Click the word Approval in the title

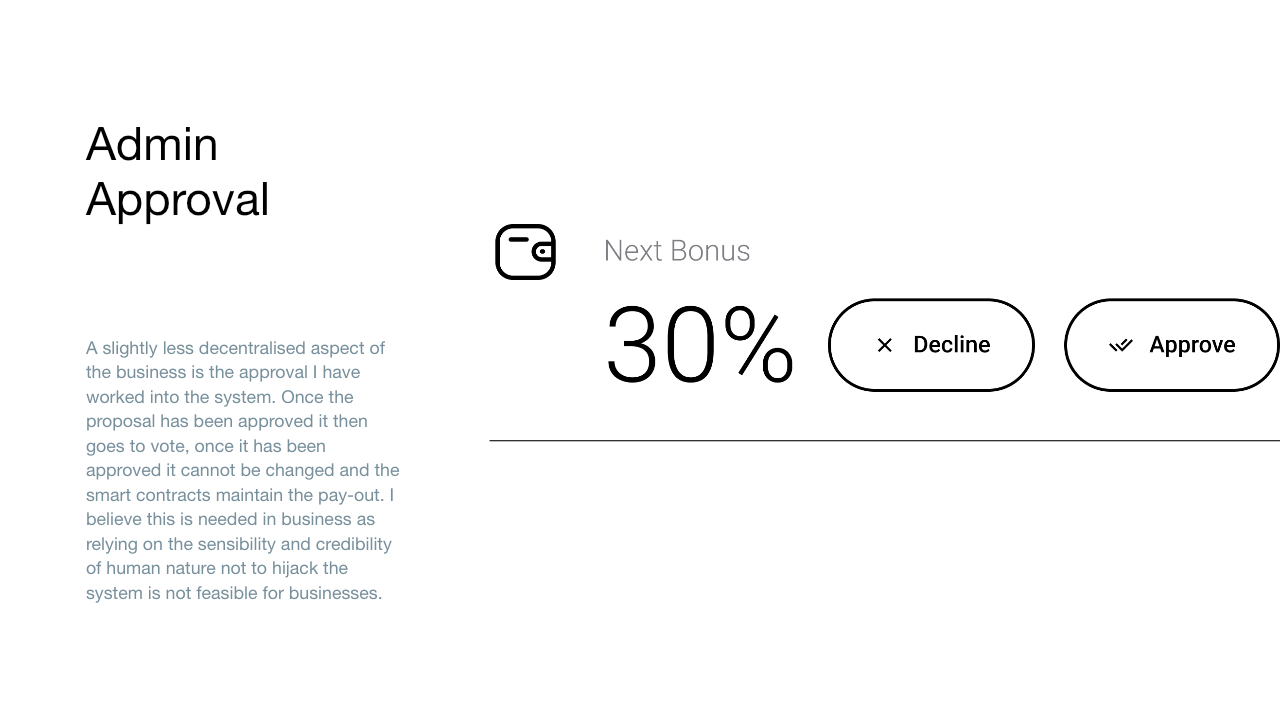pyautogui.click(x=178, y=200)
